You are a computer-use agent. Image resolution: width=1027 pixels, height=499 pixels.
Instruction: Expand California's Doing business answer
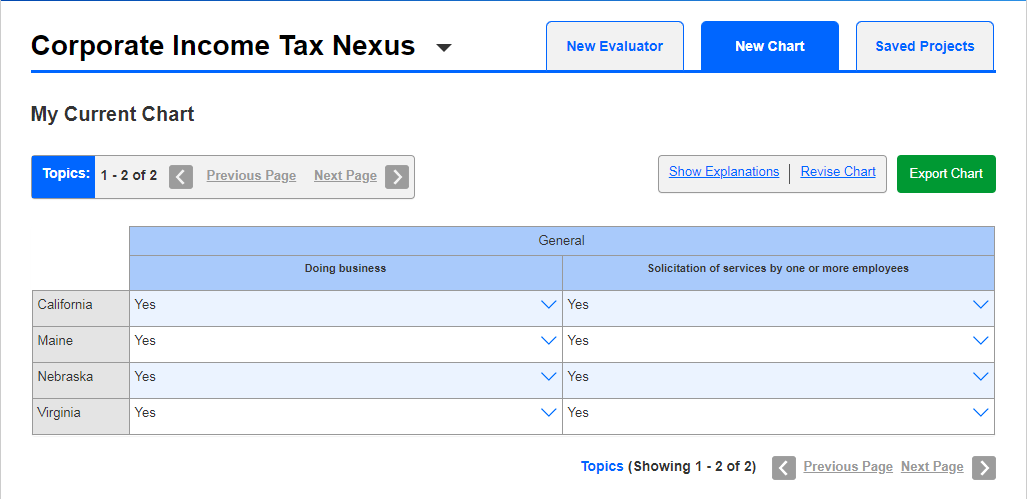point(548,305)
